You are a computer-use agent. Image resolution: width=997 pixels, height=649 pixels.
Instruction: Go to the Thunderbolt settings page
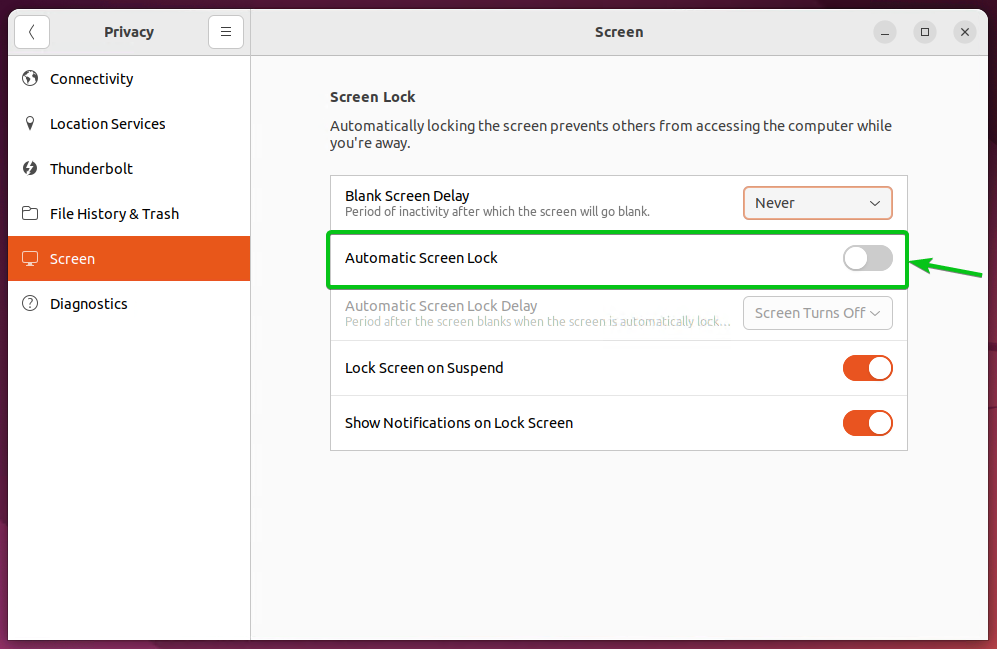(x=91, y=169)
